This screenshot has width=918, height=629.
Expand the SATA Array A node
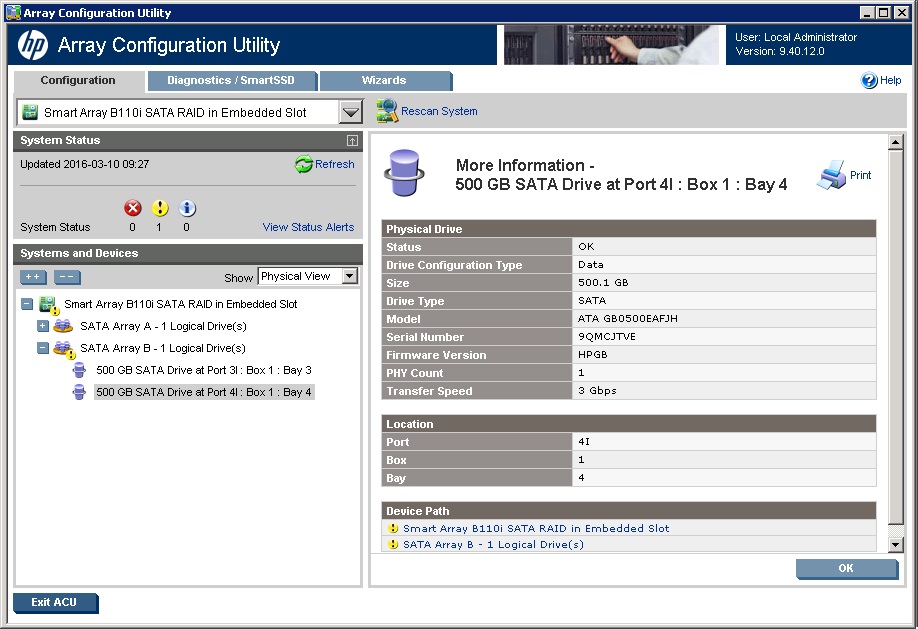[43, 326]
